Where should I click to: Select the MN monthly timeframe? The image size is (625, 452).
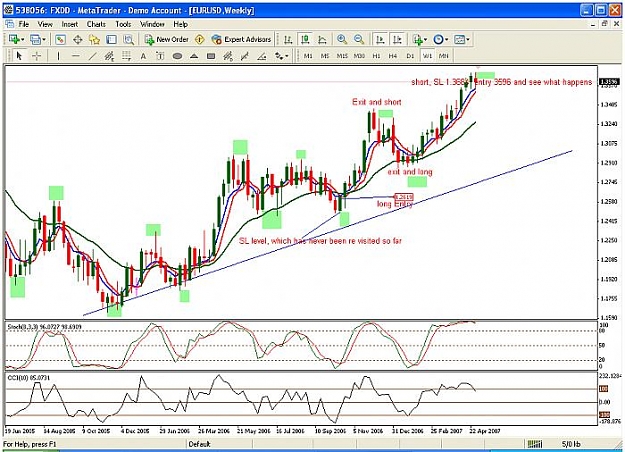coord(444,56)
